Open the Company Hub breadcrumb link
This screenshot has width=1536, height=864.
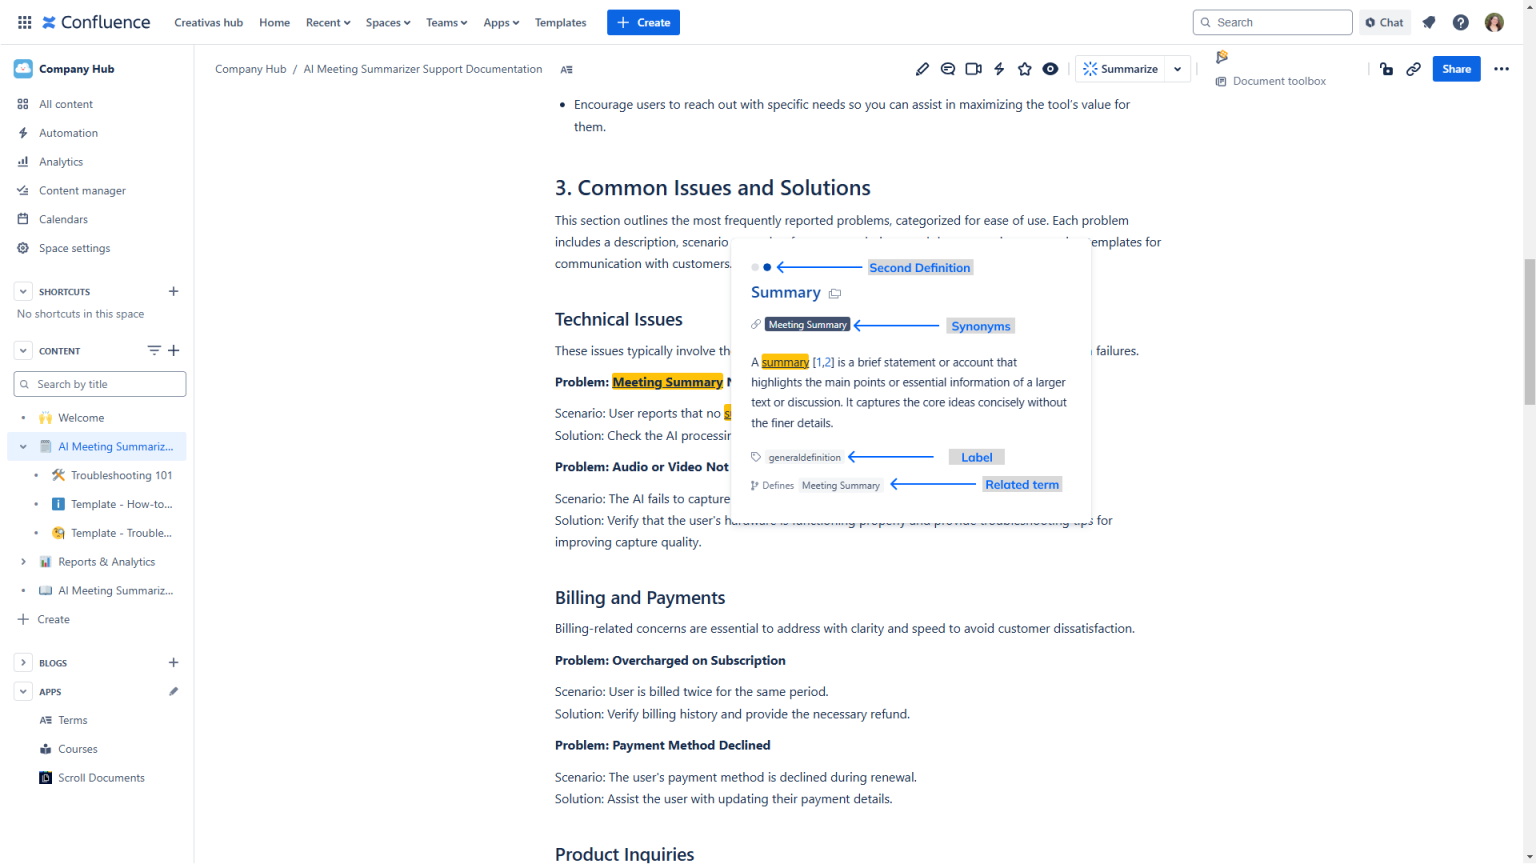[250, 69]
